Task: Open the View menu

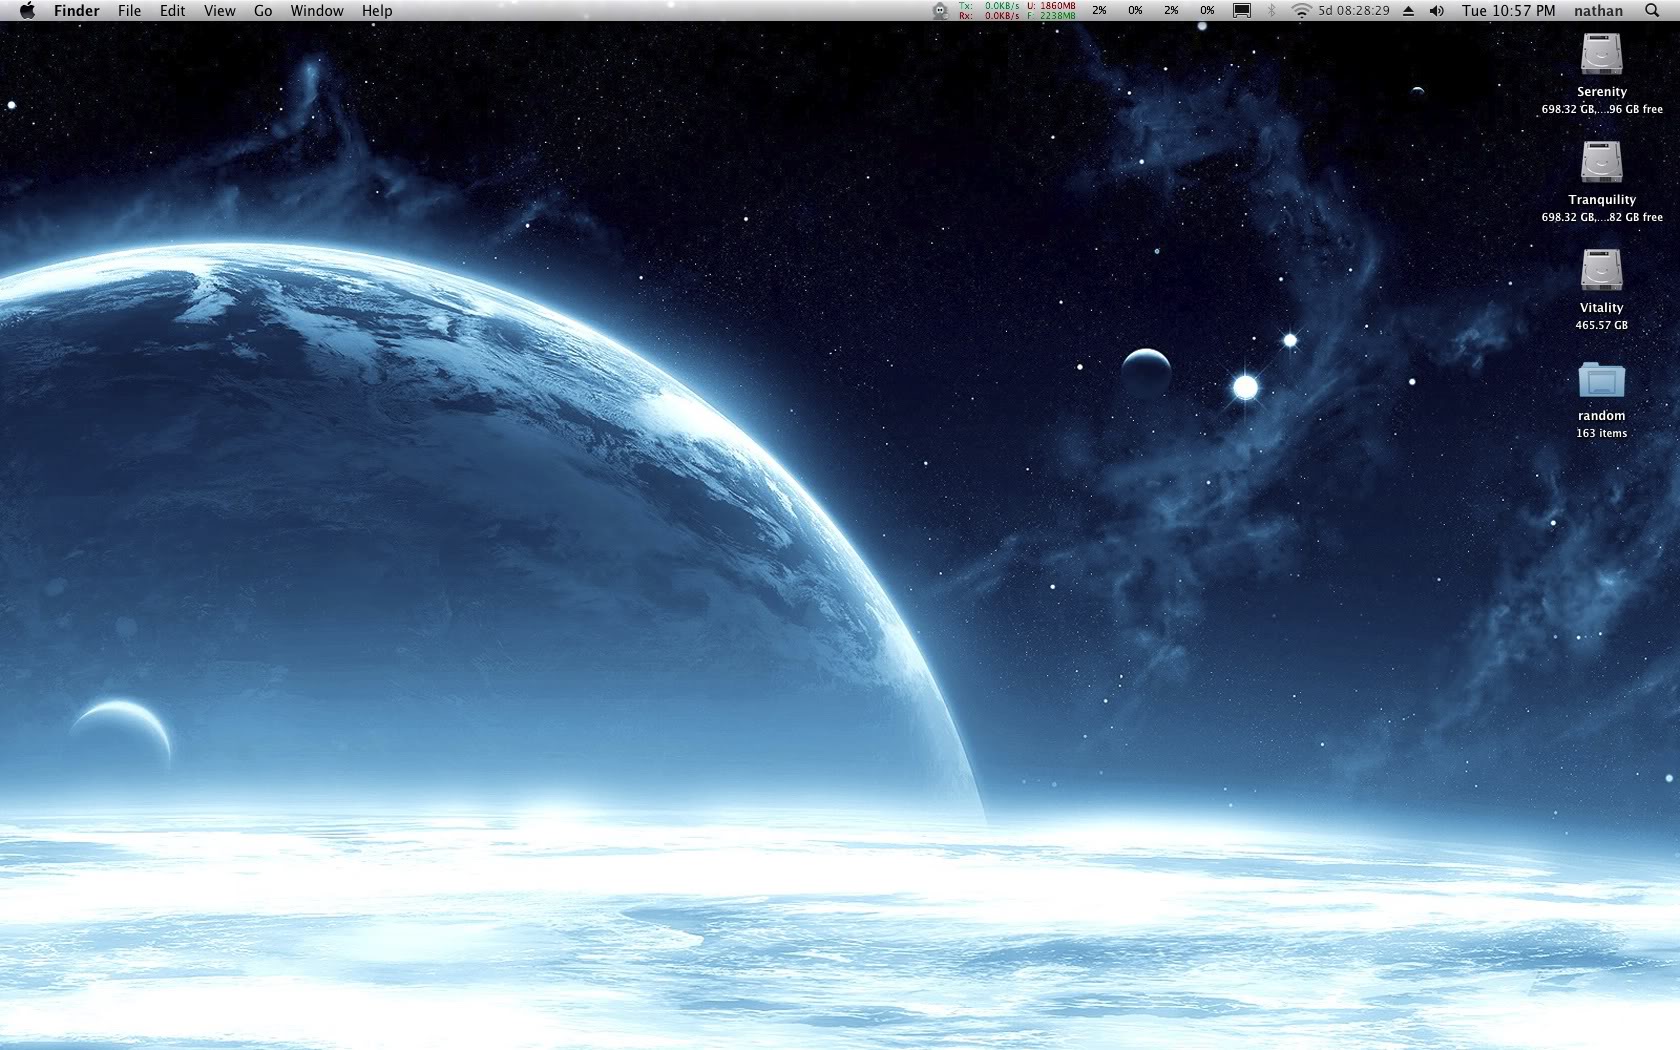Action: pyautogui.click(x=219, y=11)
